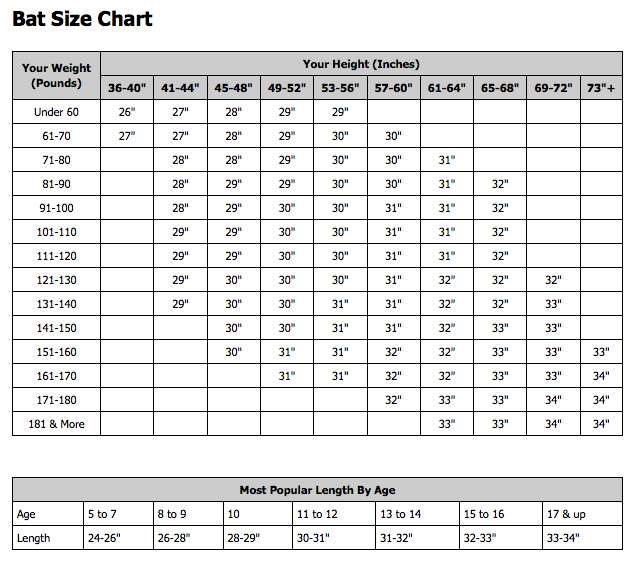Click the 33-34" length cell
The image size is (638, 563).
click(x=583, y=538)
